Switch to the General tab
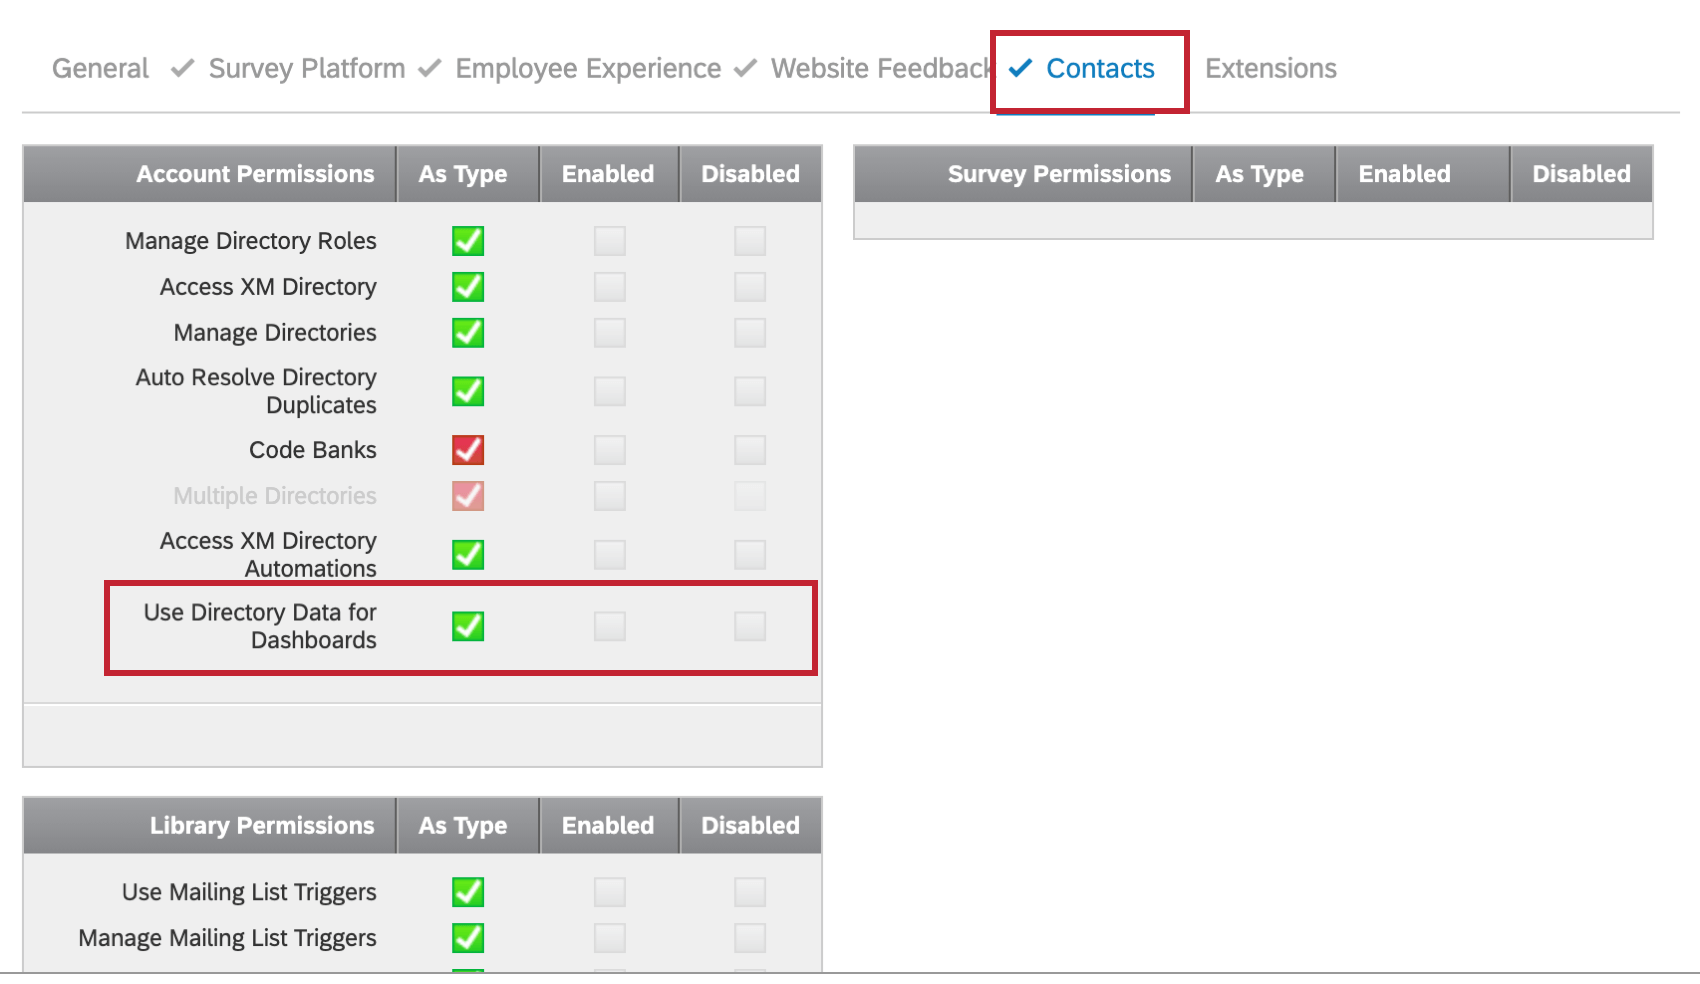Screen dimensions: 1700x984 [x=100, y=68]
